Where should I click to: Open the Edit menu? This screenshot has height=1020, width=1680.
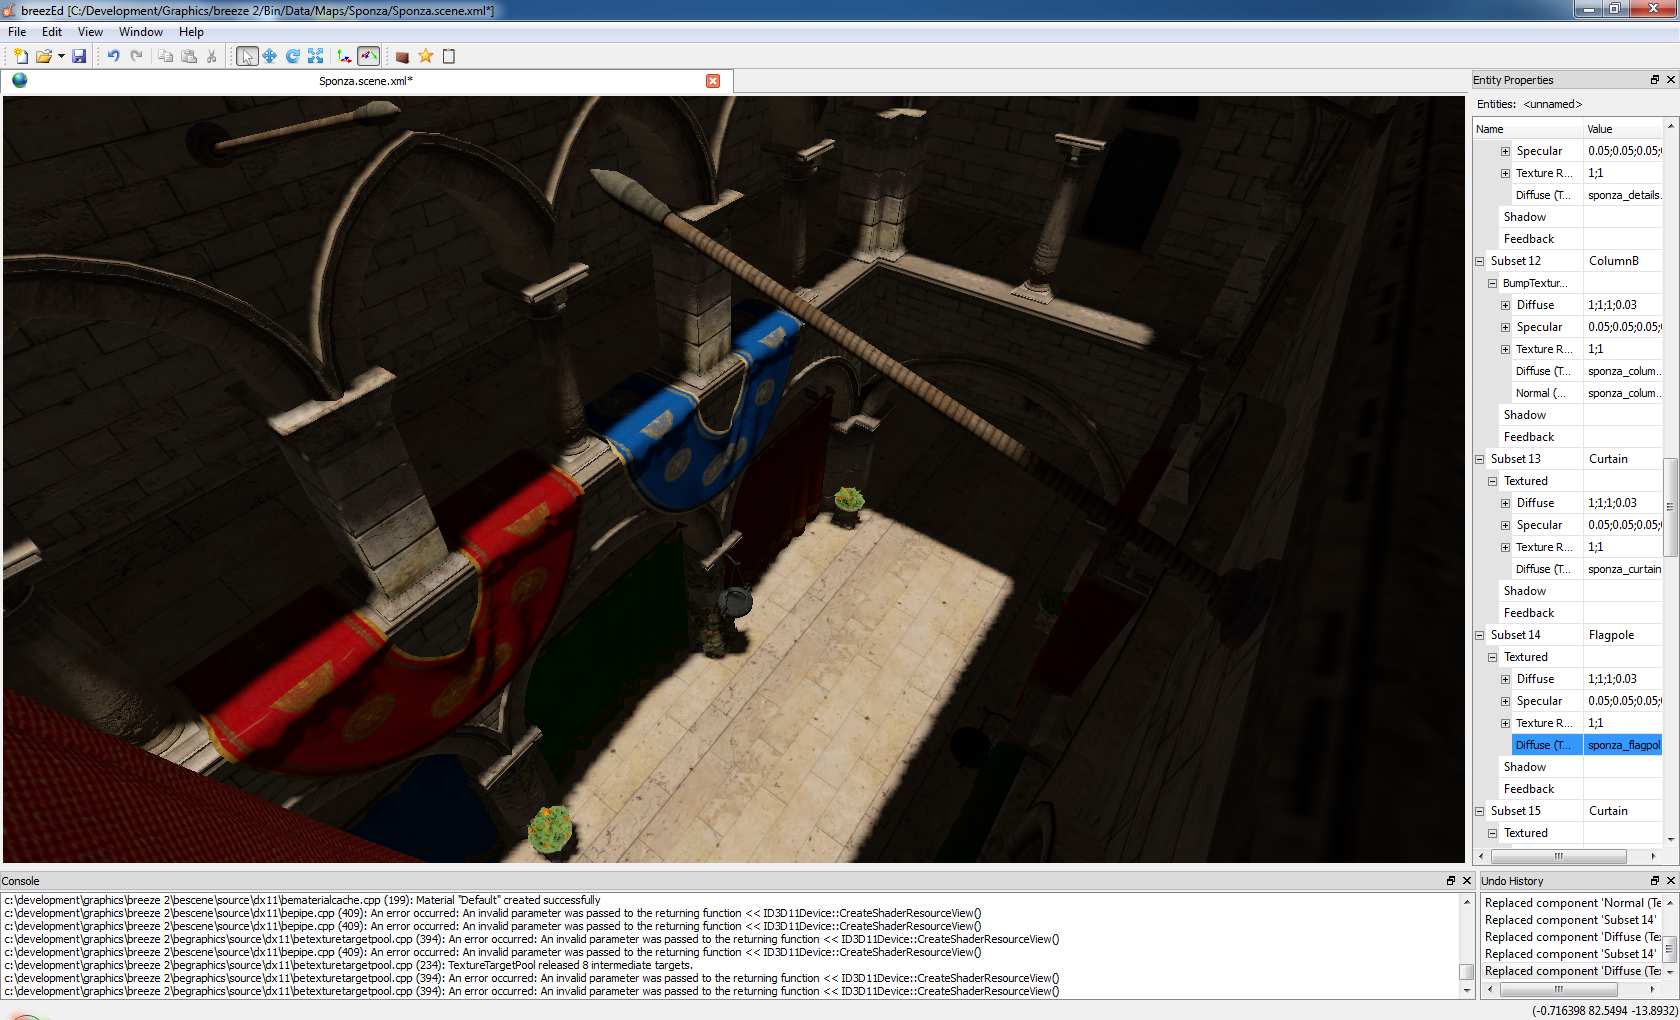tap(52, 32)
